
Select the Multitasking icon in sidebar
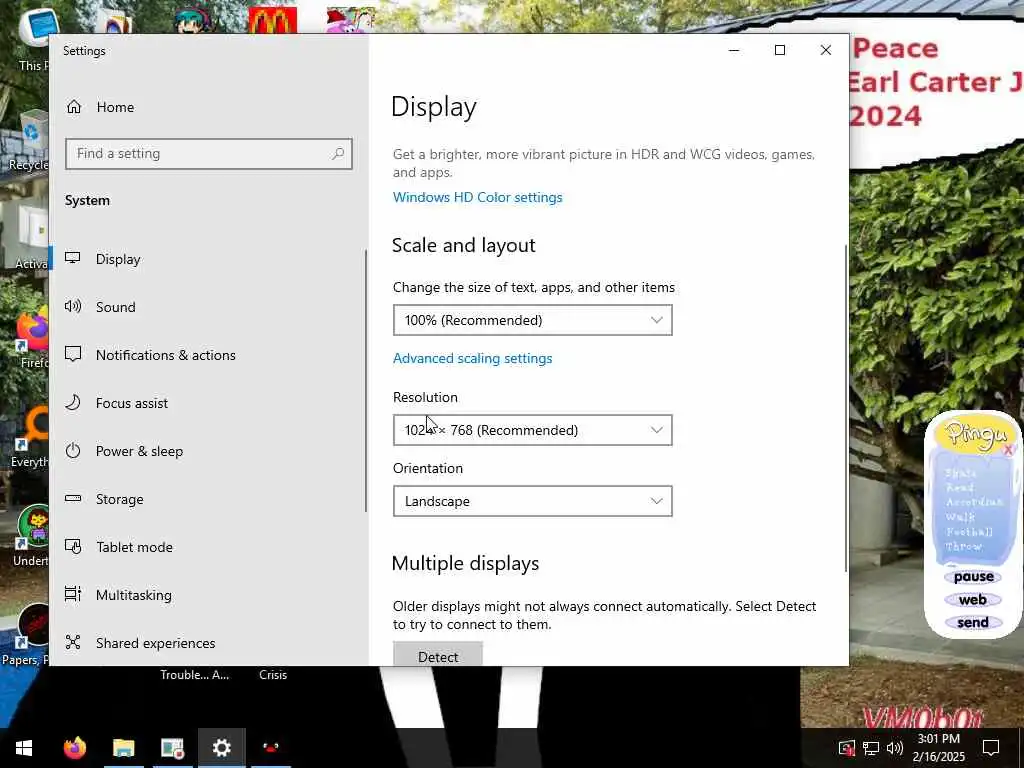coord(73,594)
